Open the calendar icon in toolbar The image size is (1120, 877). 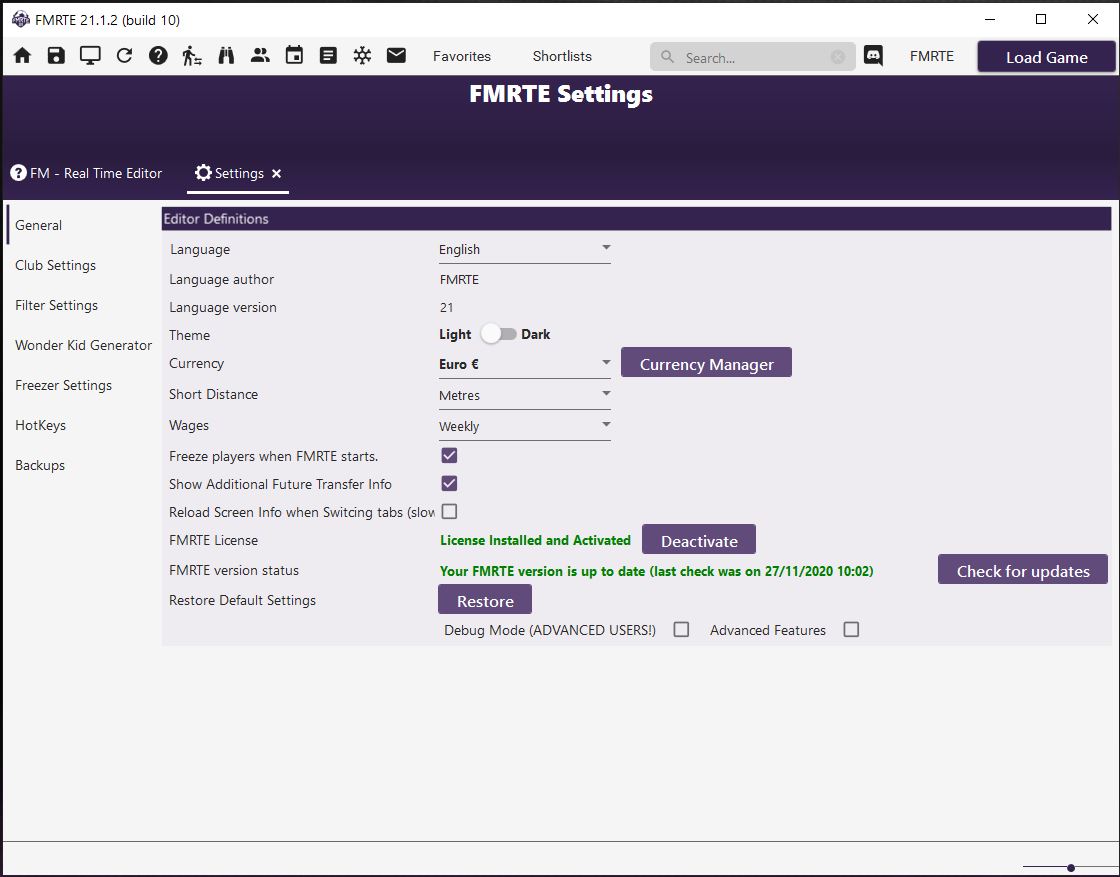pos(294,56)
